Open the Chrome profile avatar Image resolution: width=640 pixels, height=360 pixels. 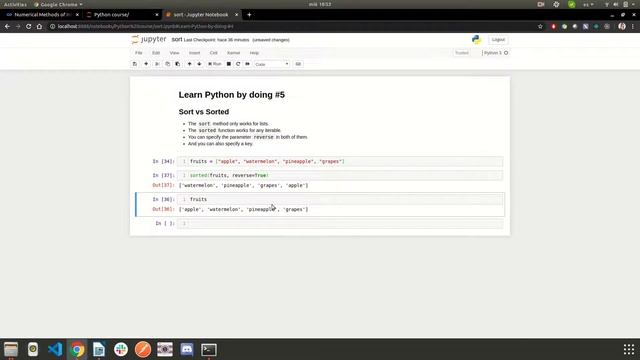coord(622,27)
